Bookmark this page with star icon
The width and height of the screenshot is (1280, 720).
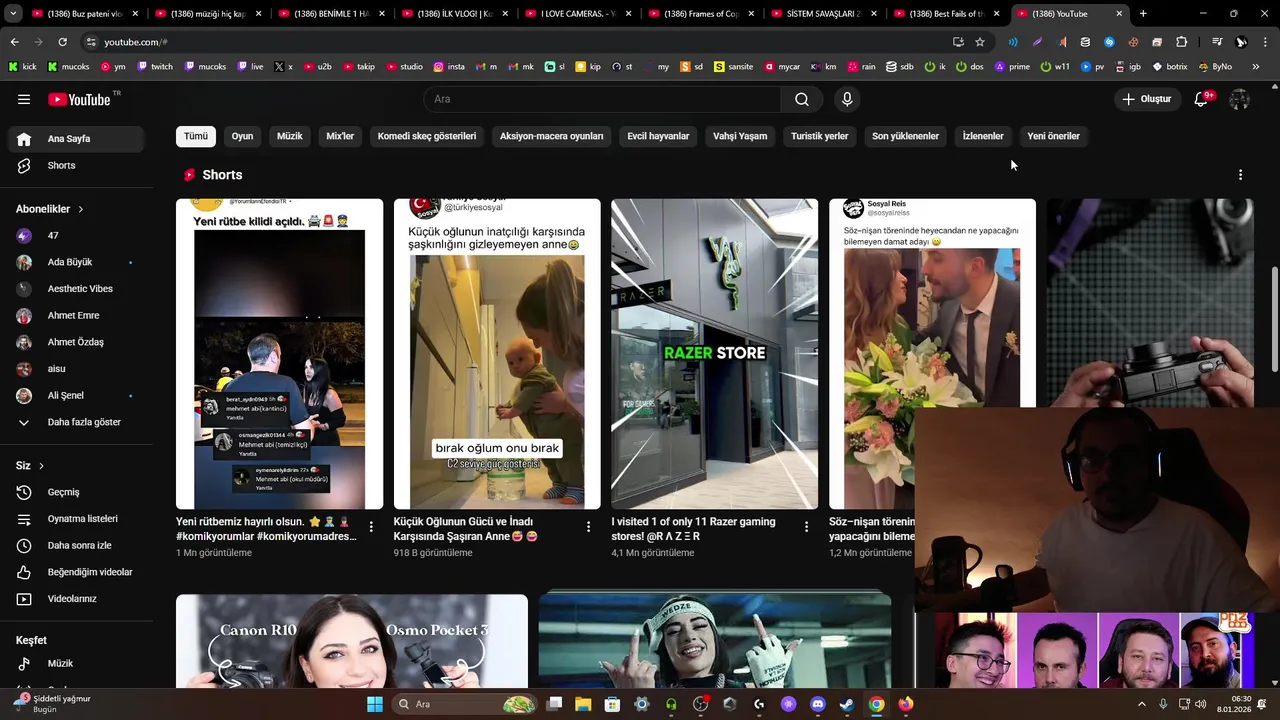[x=980, y=42]
